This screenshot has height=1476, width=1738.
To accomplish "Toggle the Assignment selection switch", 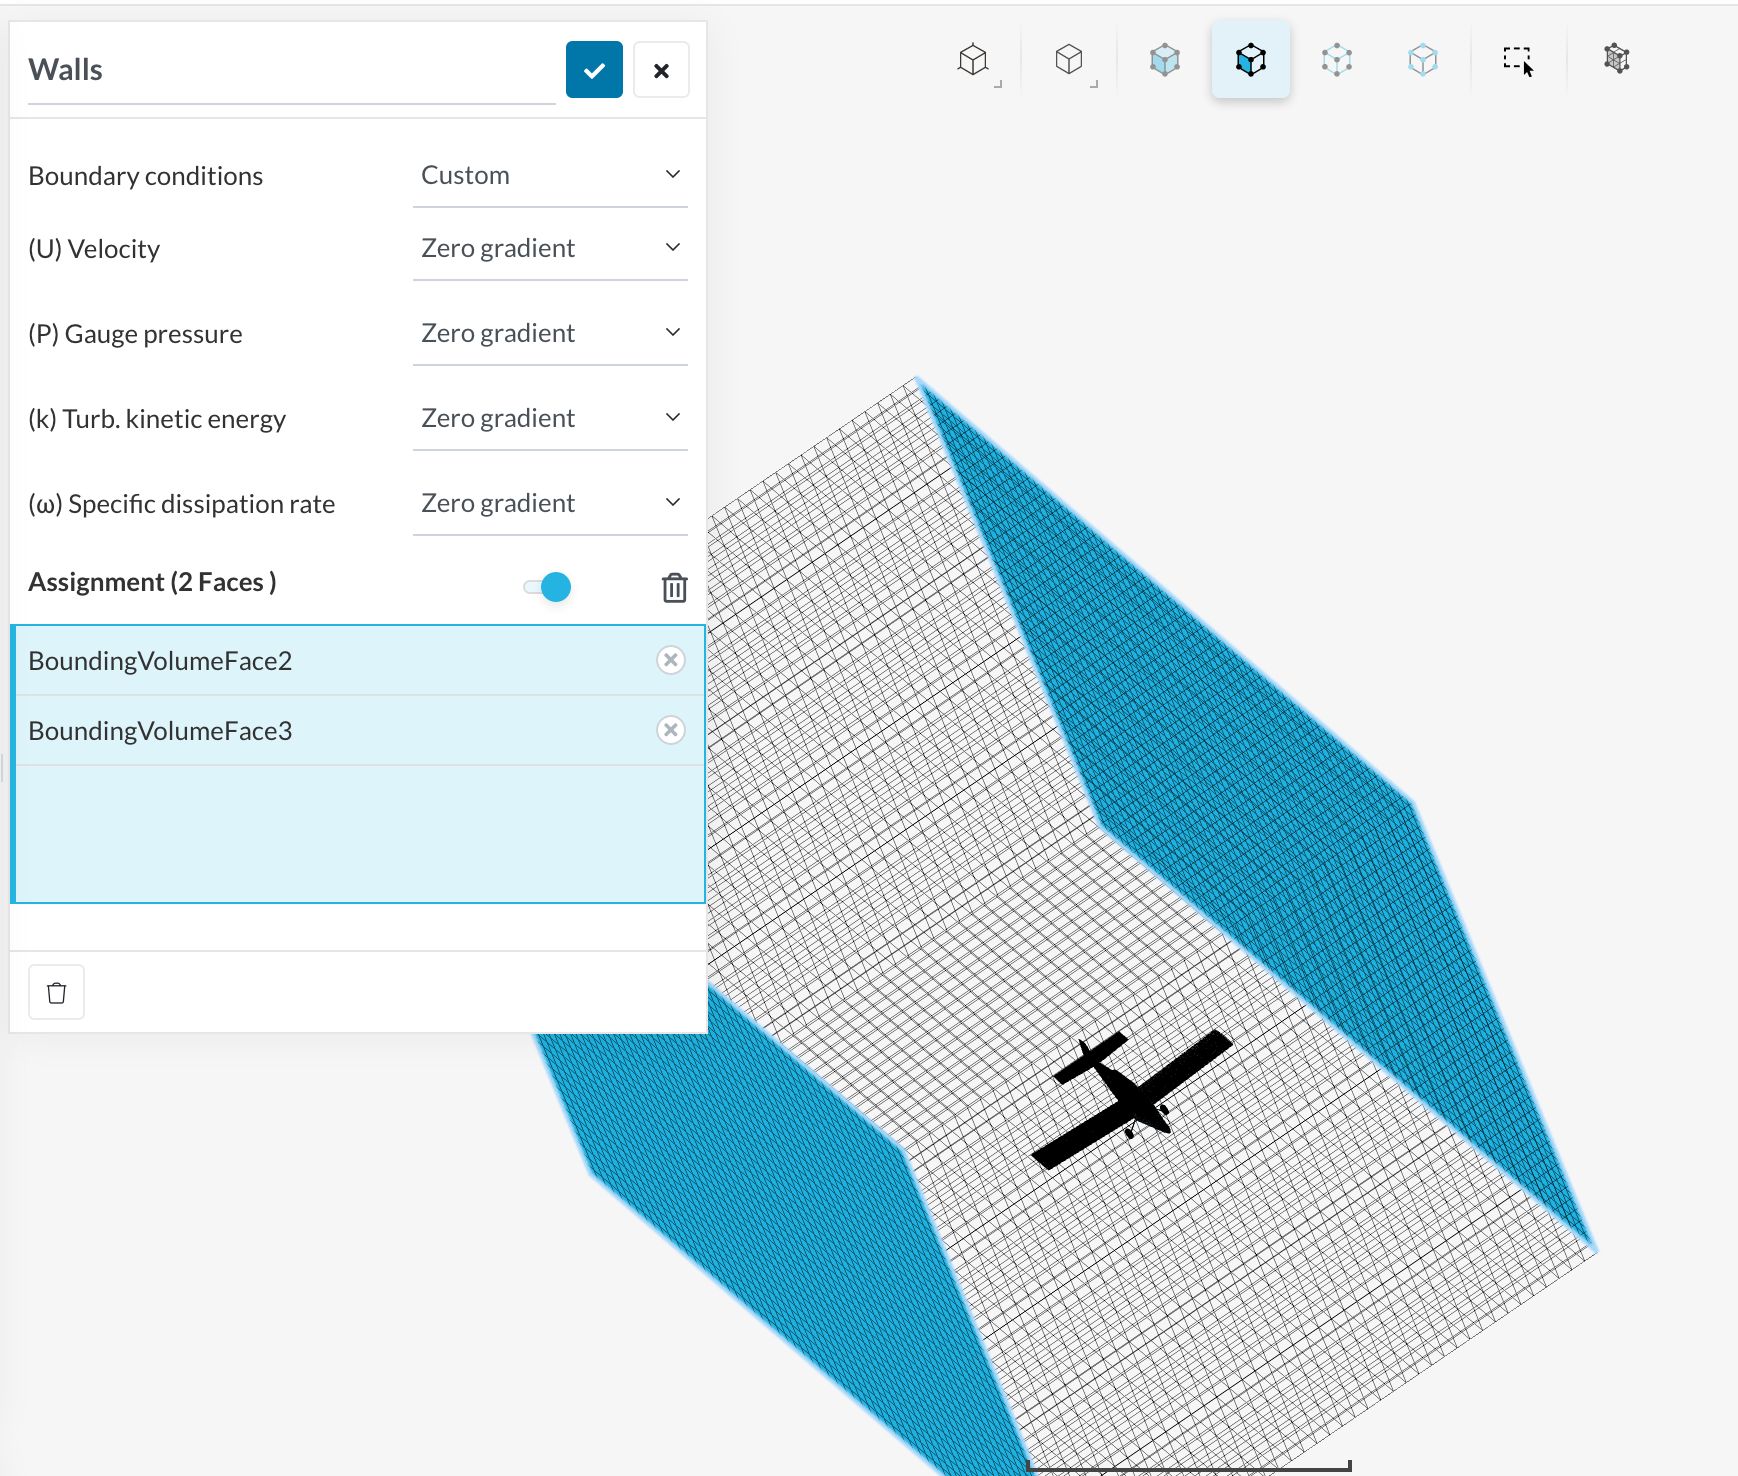I will 547,587.
